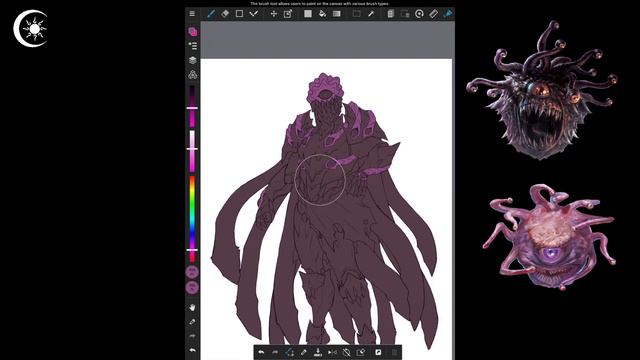Select the Gradient tool
The height and width of the screenshot is (360, 640).
click(336, 13)
